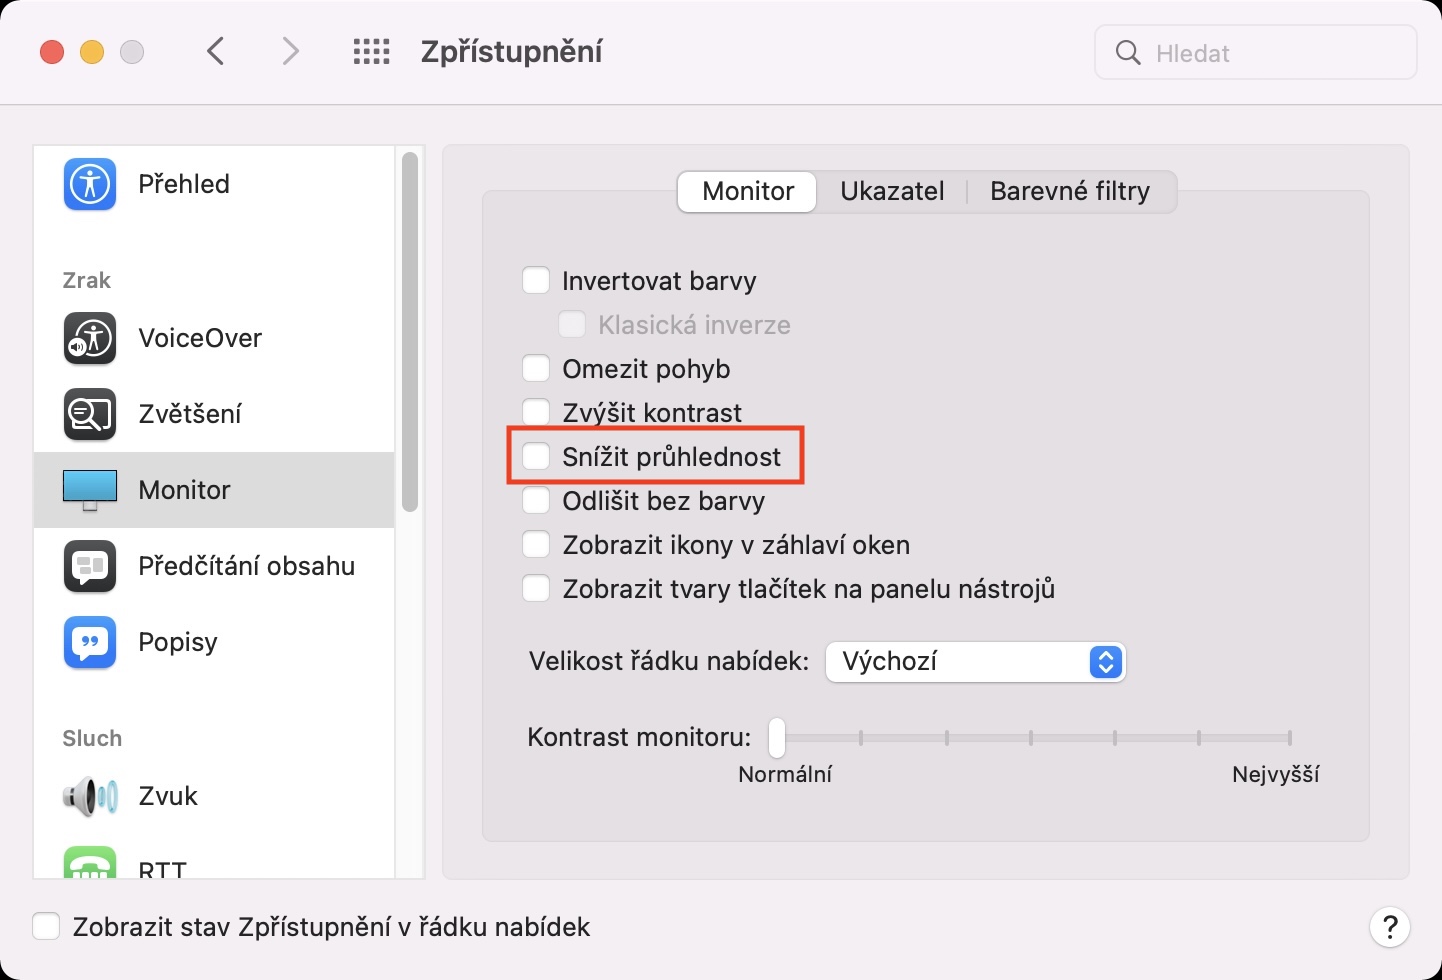Open the Zvětšení zoom icon
The width and height of the screenshot is (1442, 980).
pos(90,414)
